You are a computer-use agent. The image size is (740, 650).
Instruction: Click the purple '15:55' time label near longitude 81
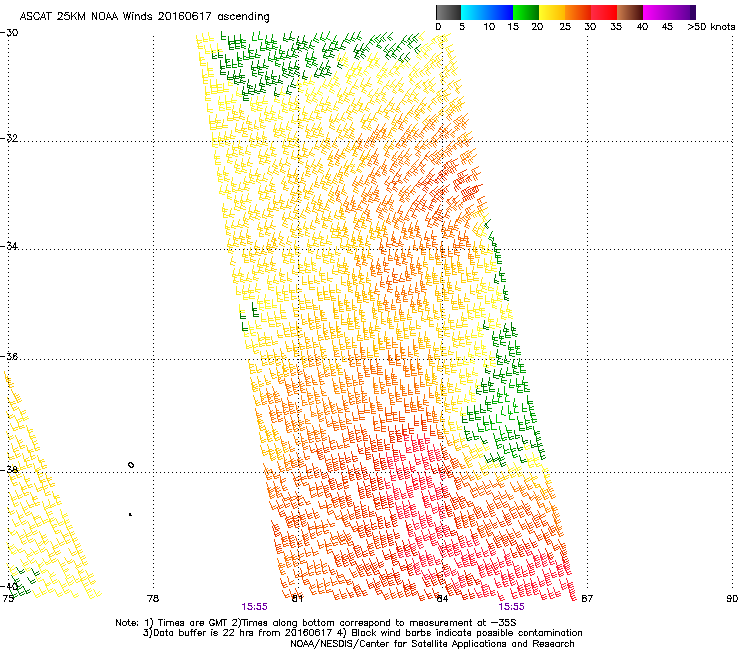[x=254, y=607]
